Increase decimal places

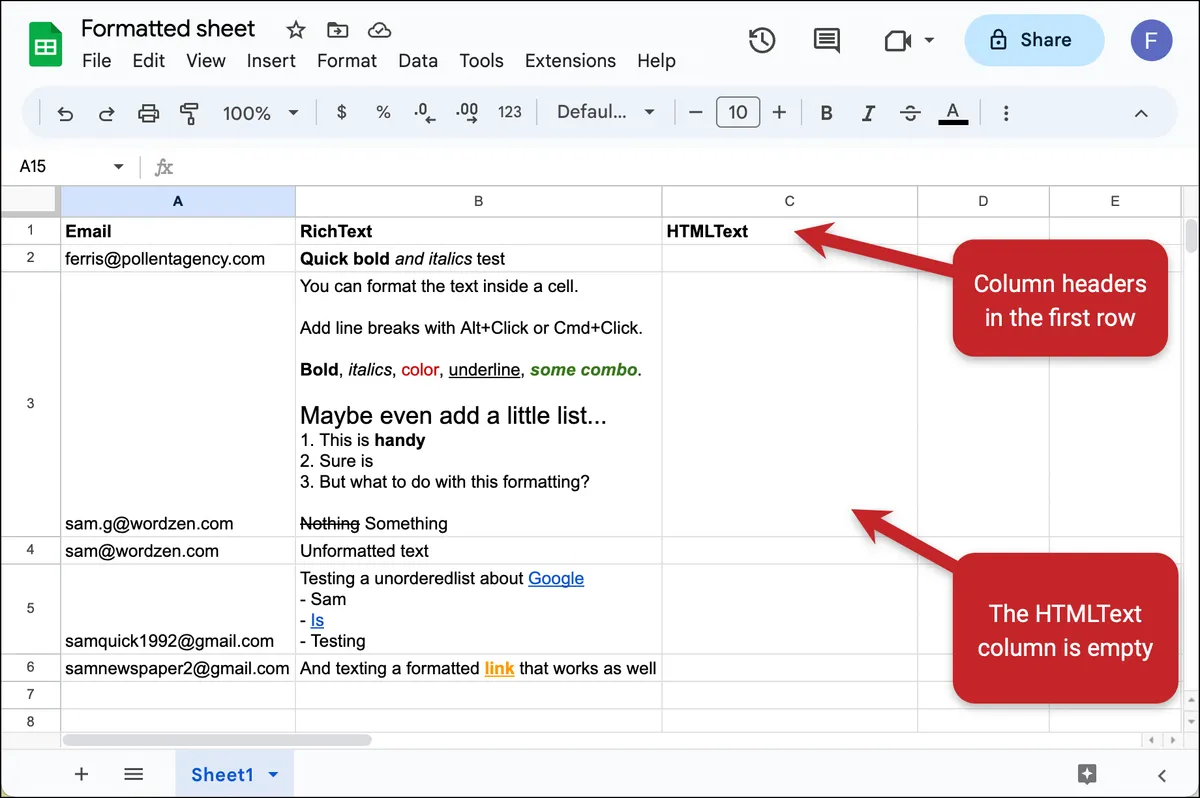pyautogui.click(x=467, y=113)
